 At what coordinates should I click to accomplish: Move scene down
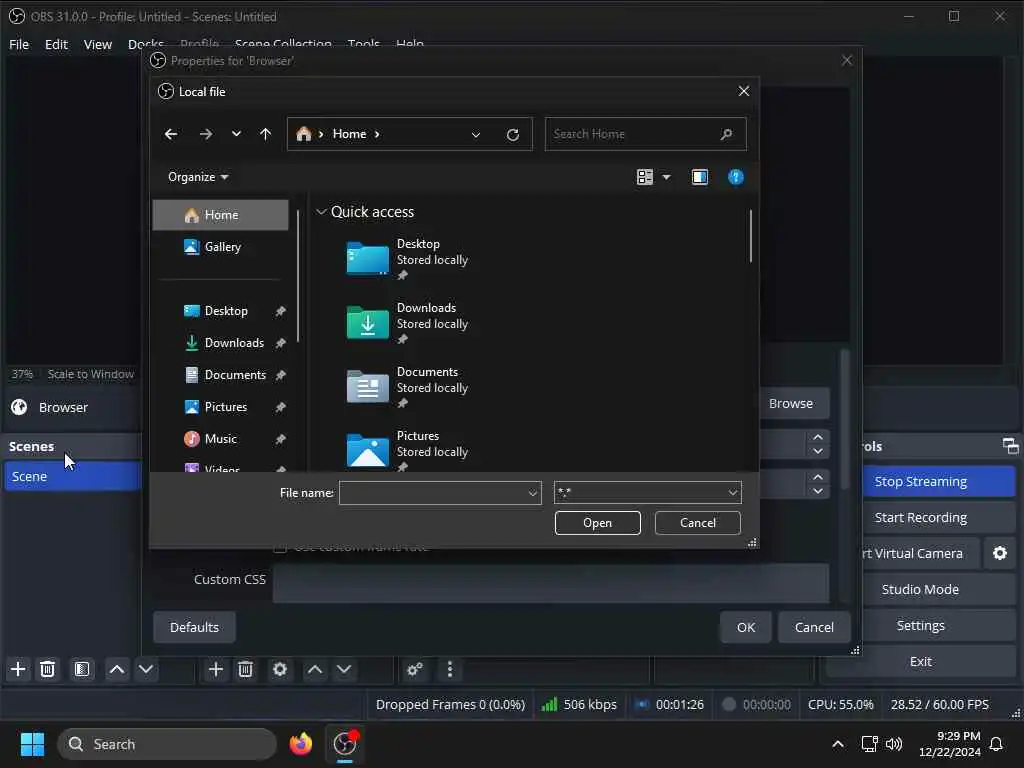click(x=146, y=669)
